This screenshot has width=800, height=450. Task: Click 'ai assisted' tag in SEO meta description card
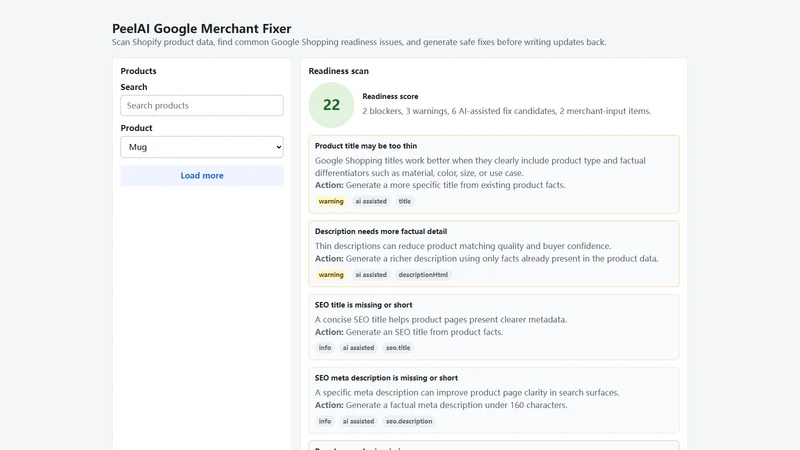coord(358,421)
